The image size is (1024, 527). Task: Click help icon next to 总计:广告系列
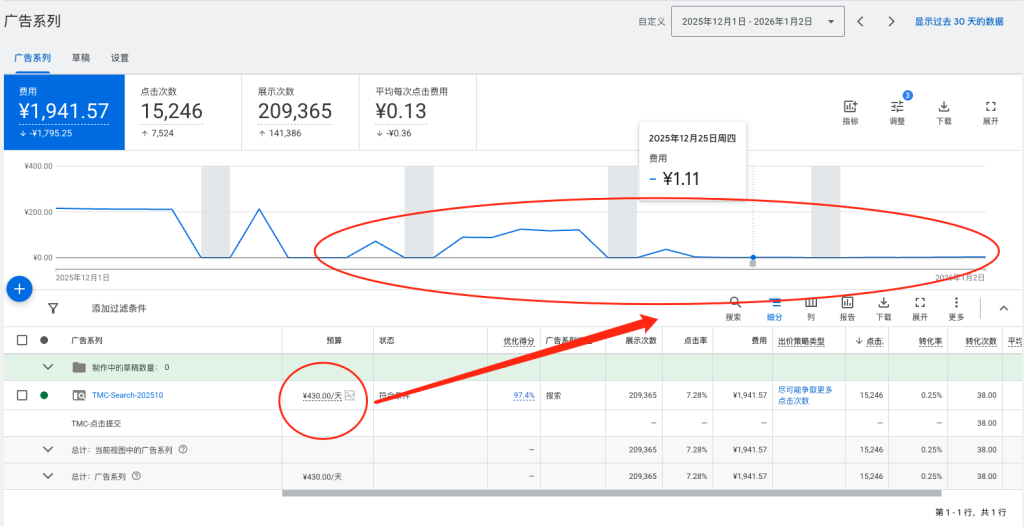coord(136,476)
